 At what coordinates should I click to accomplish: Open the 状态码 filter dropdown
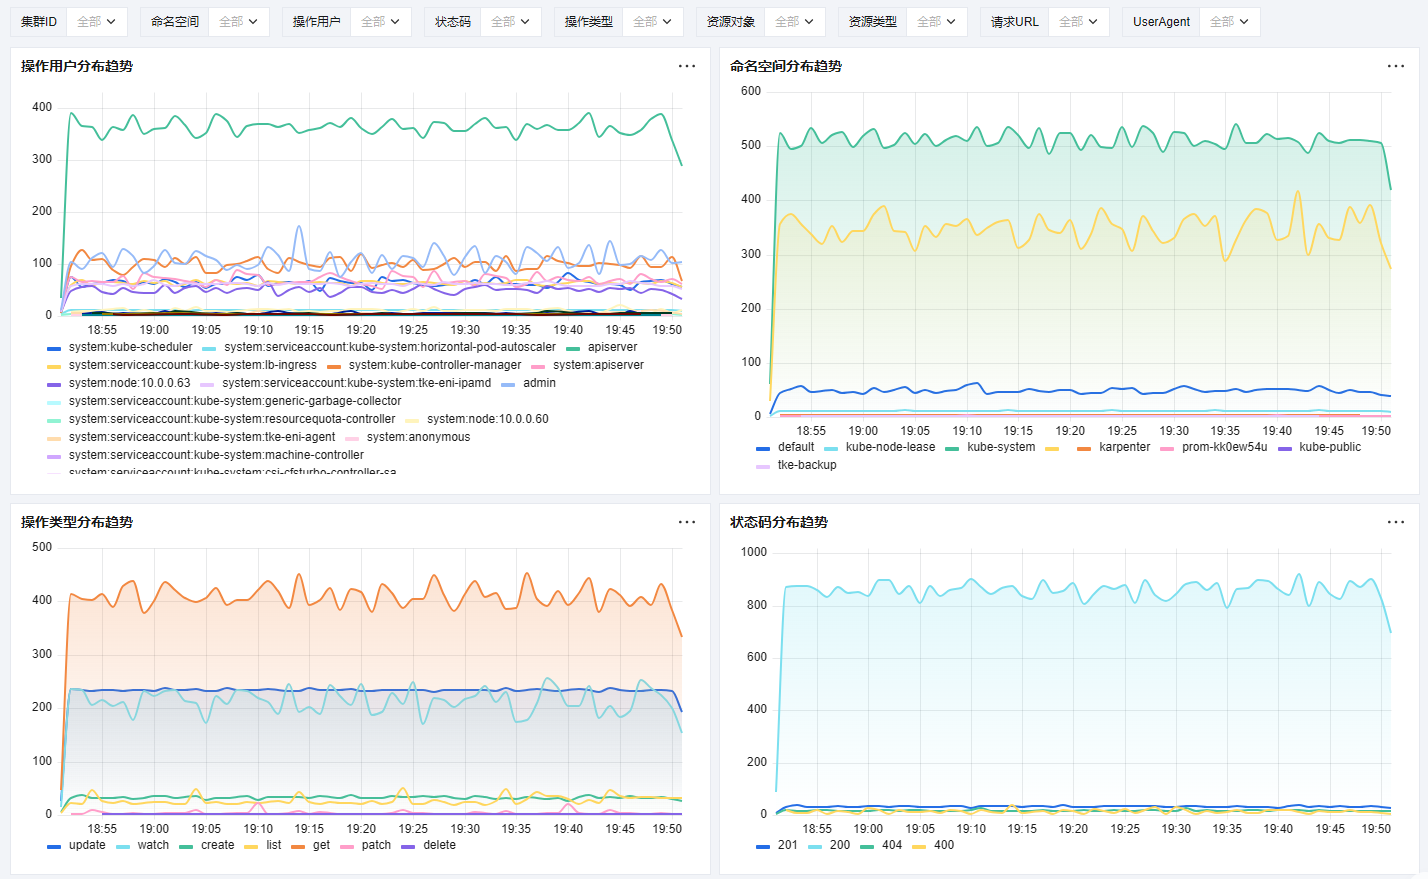(x=510, y=21)
